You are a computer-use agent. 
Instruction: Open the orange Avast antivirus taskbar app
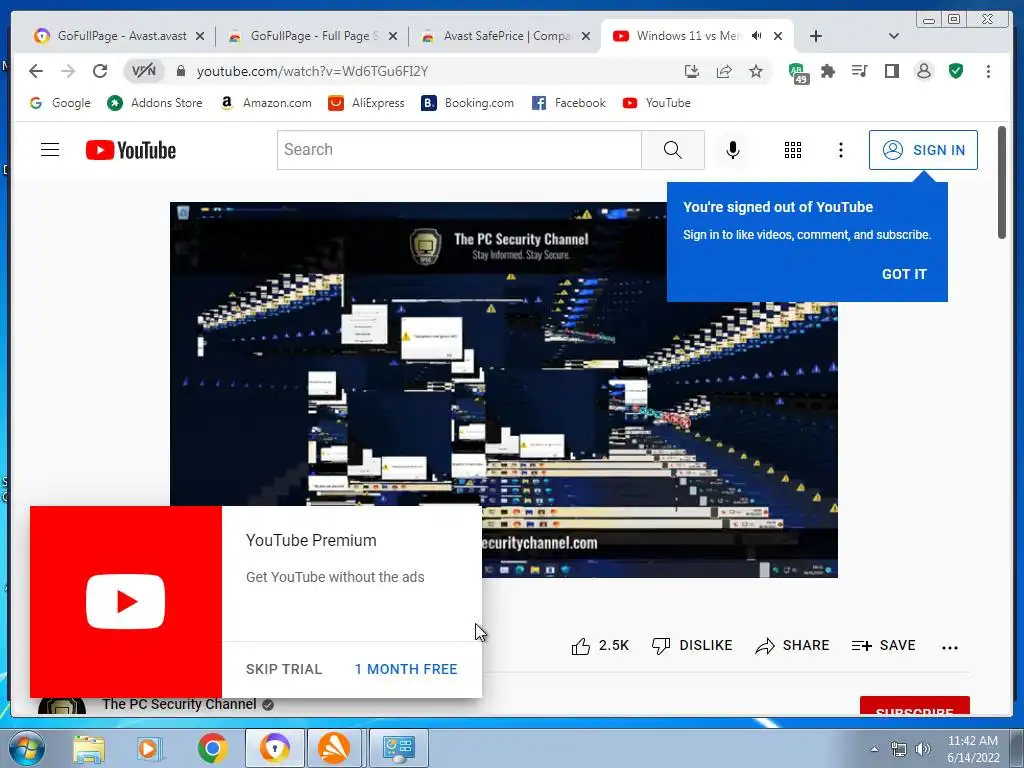click(334, 748)
